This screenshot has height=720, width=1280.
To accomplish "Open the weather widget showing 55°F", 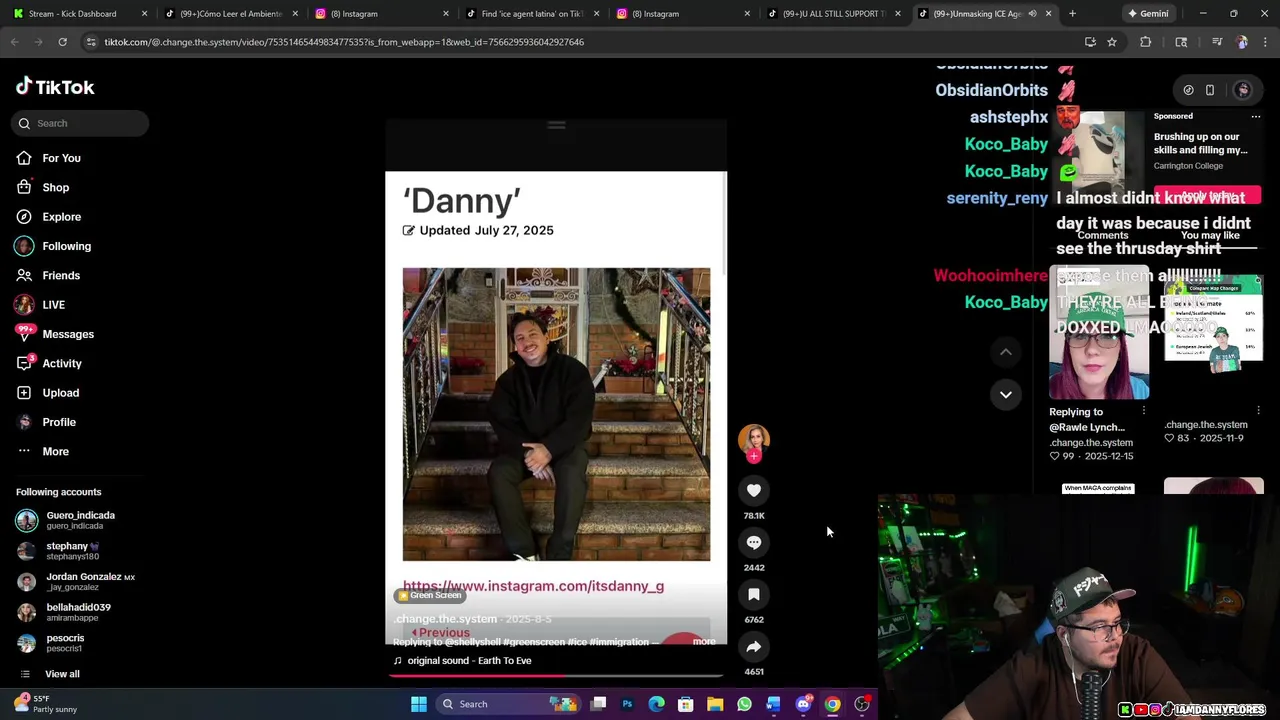I will point(45,704).
